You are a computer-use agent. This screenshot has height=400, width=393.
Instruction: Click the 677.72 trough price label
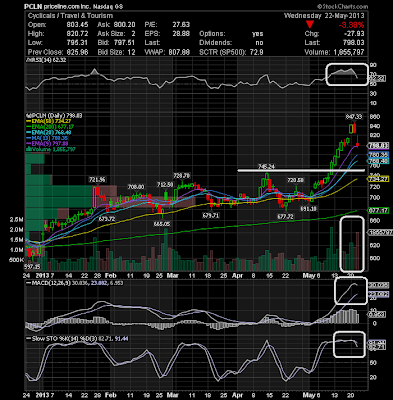(285, 217)
